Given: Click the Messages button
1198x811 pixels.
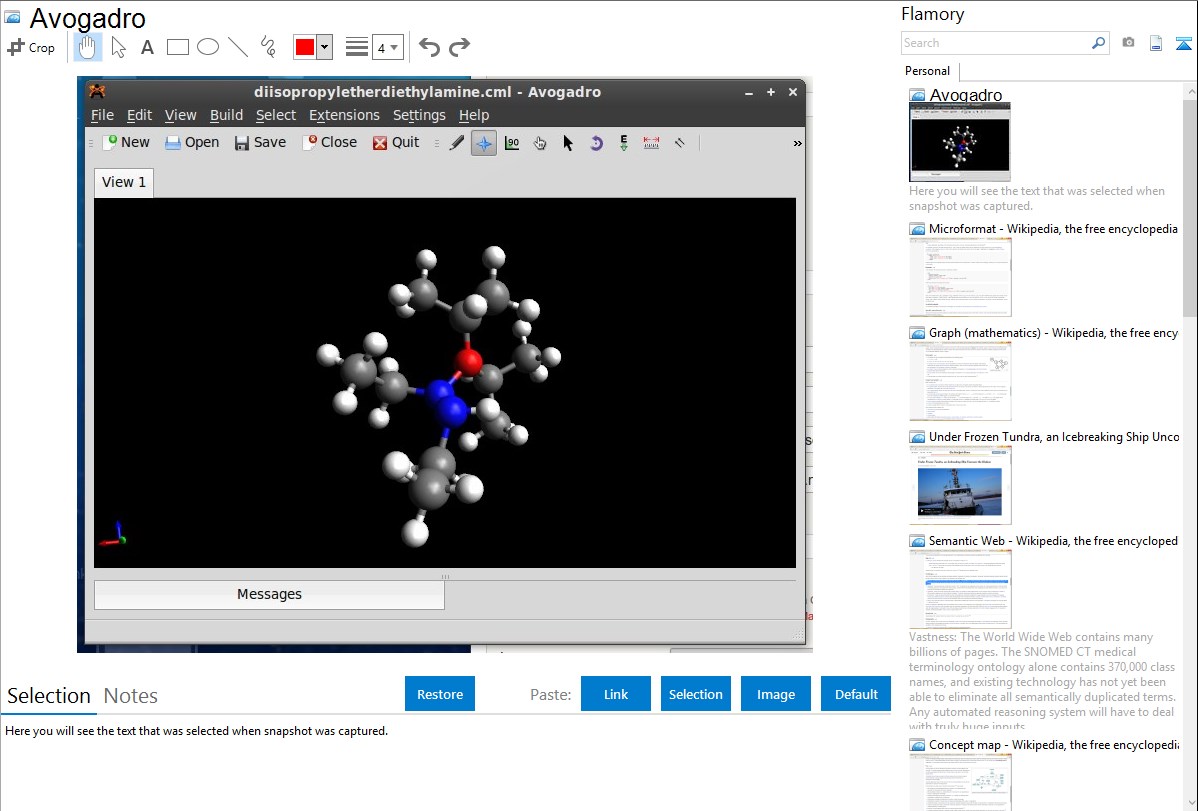Looking at the screenshot, I should pyautogui.click(x=269, y=594).
